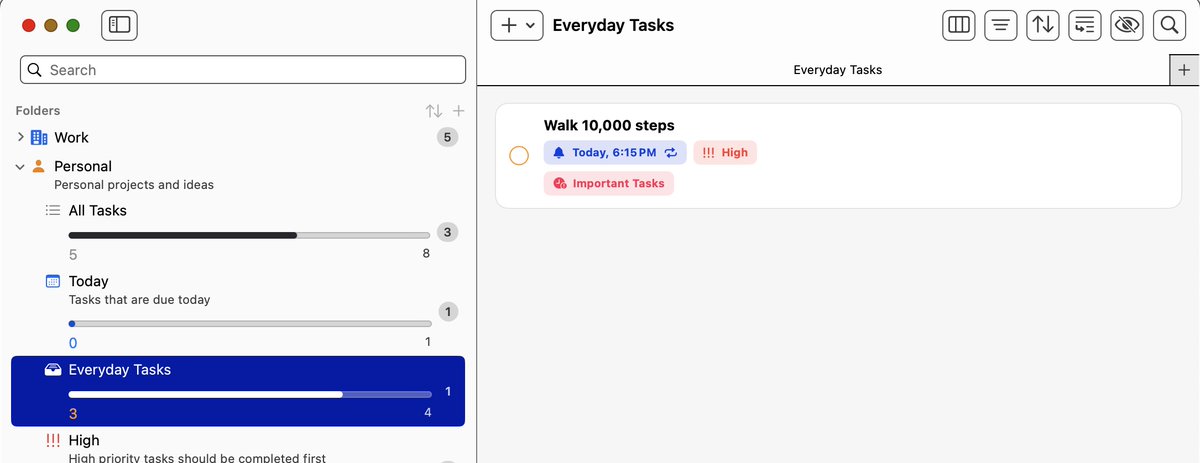Open the magnifier search toolbar button
The image size is (1200, 463).
click(x=1169, y=25)
